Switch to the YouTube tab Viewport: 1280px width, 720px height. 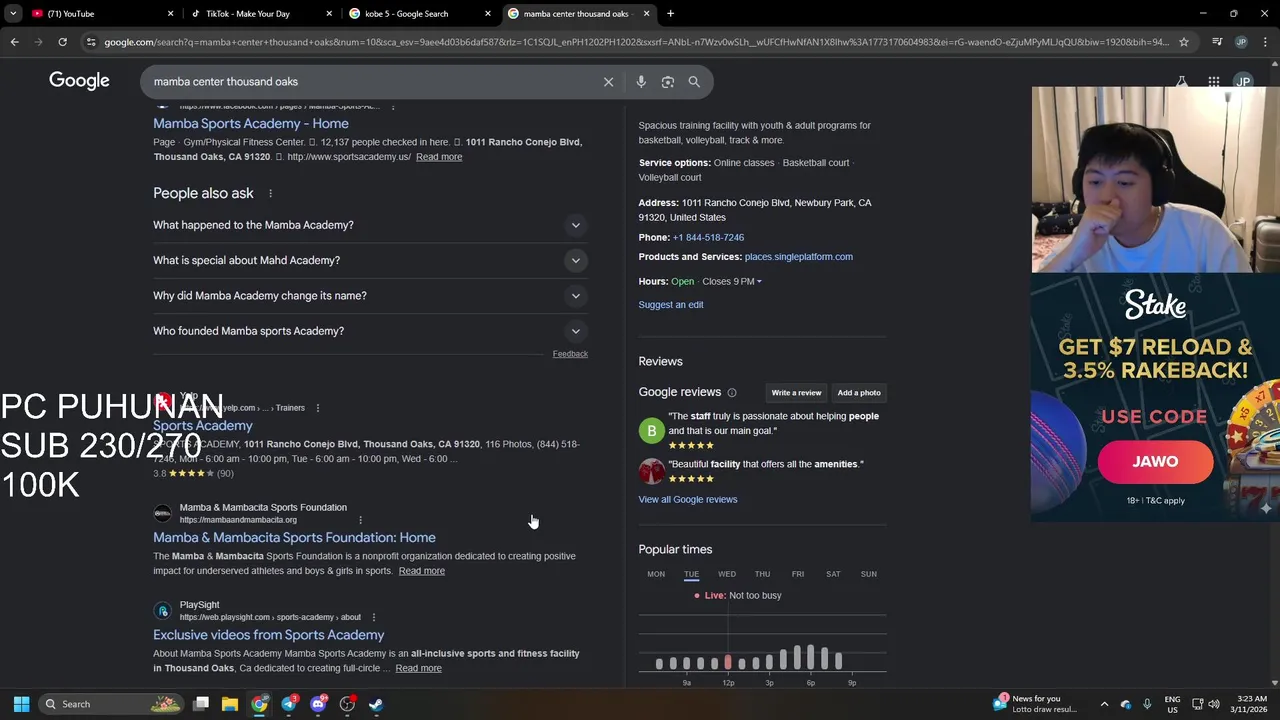(x=100, y=14)
